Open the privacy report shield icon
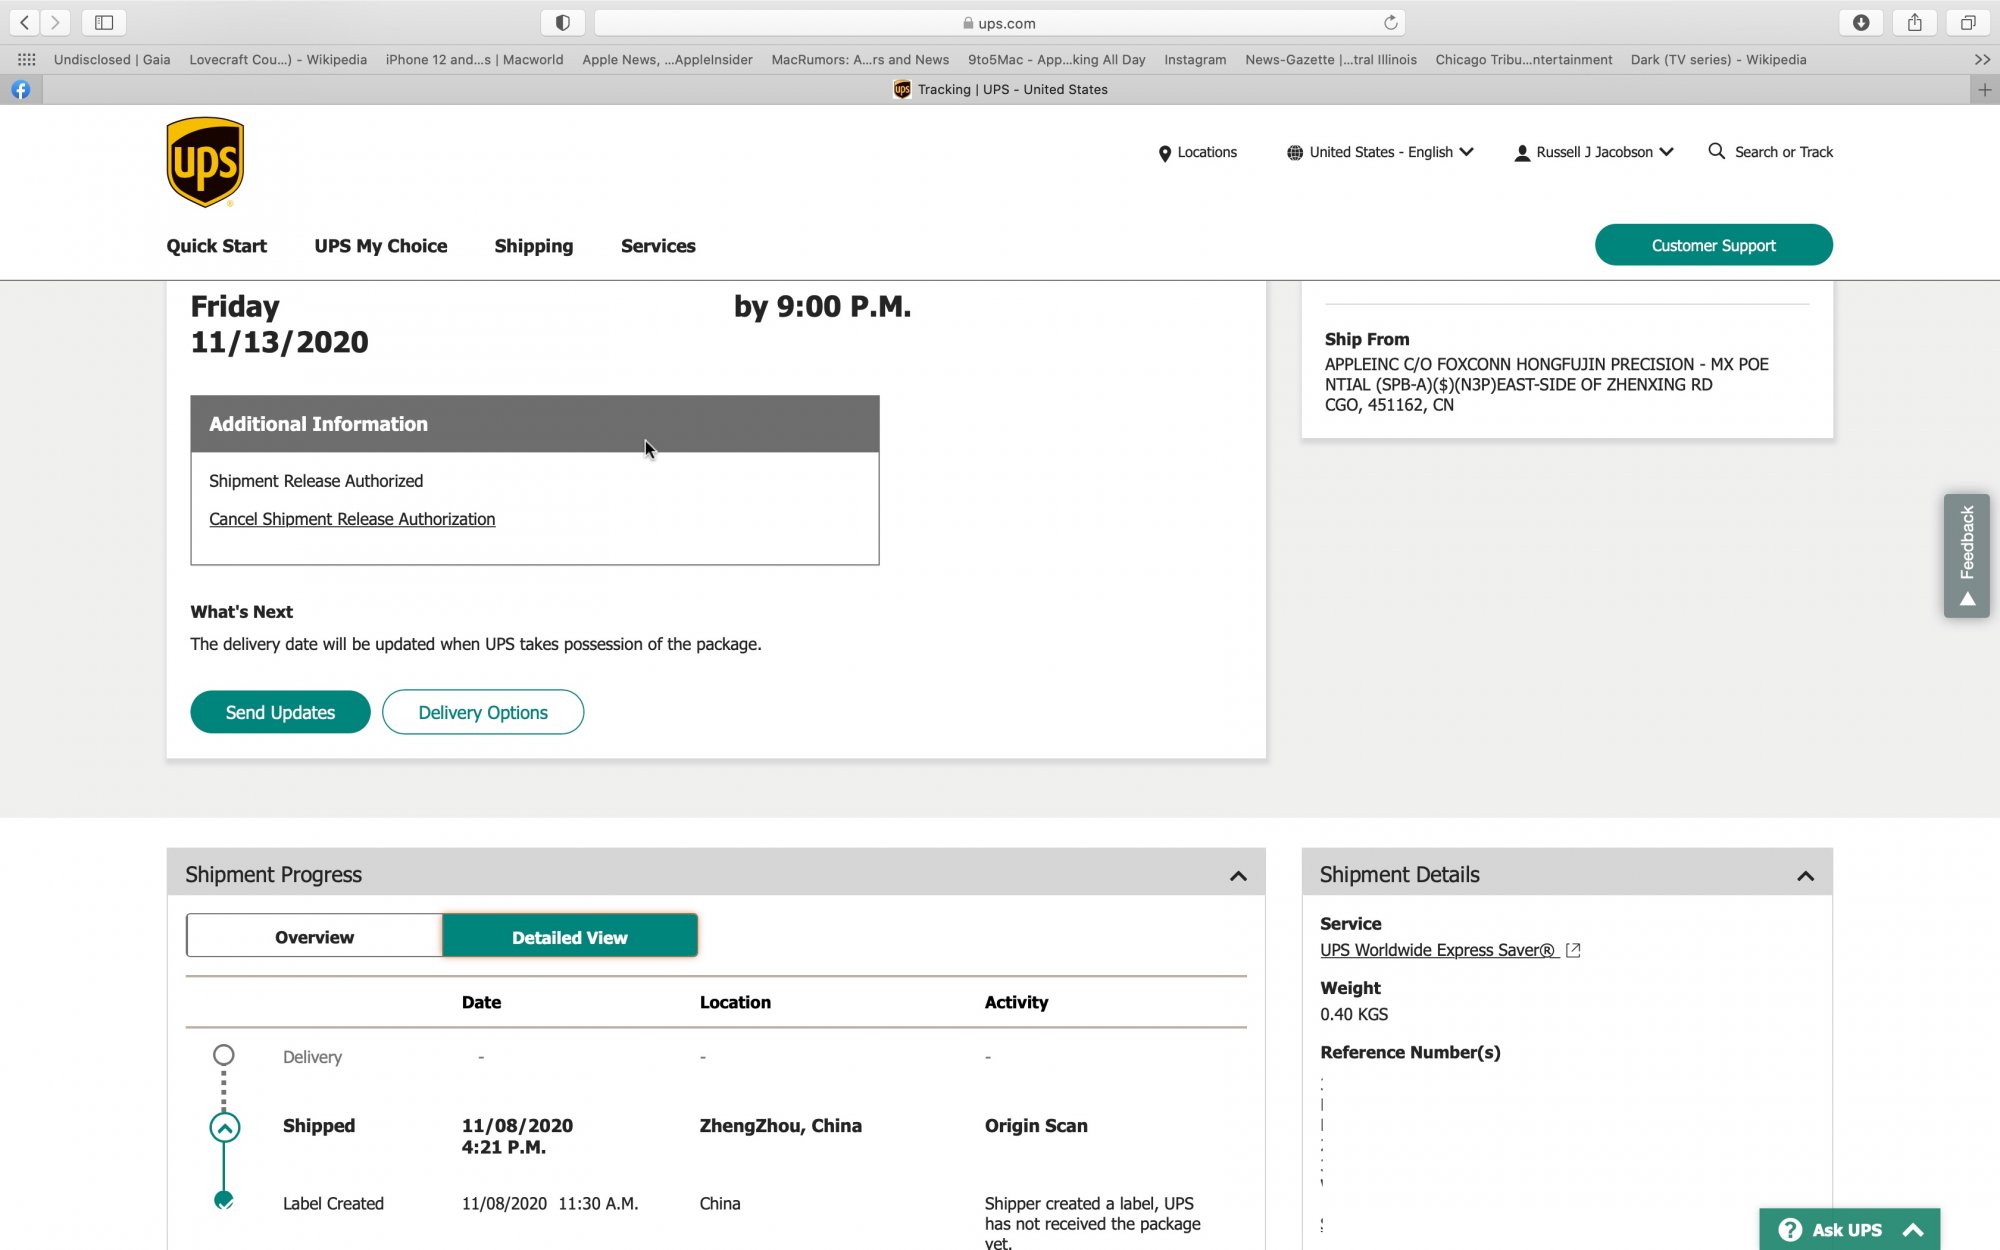This screenshot has height=1250, width=2000. coord(562,22)
